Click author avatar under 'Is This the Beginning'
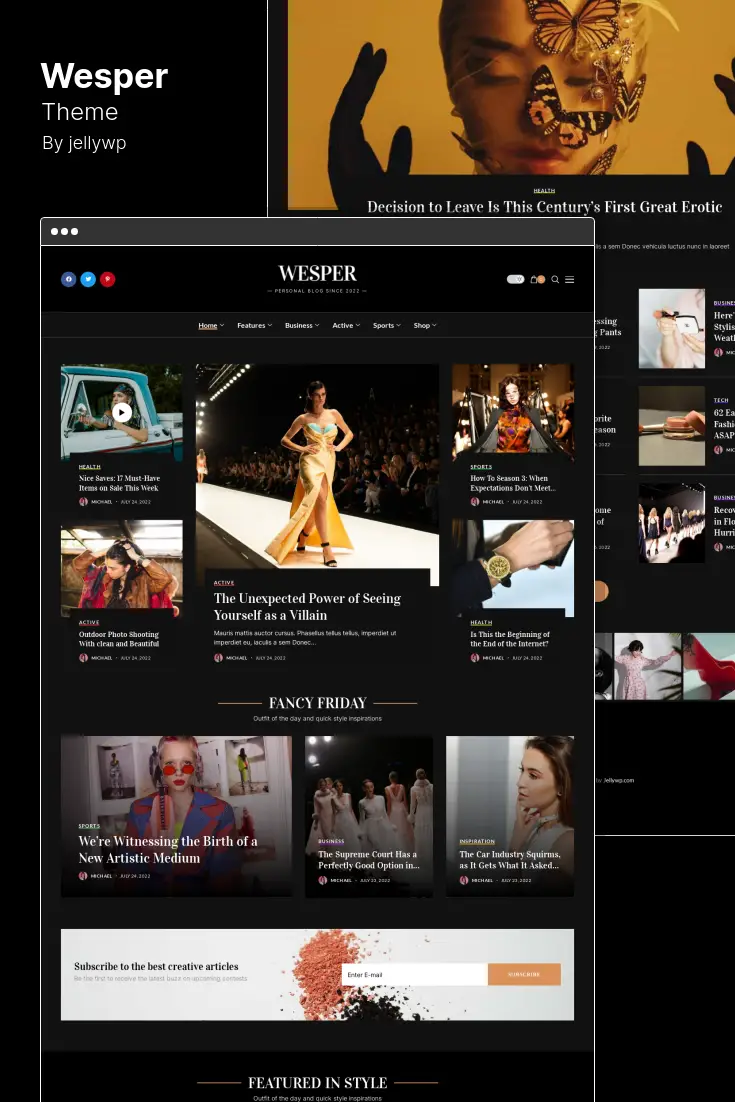Image resolution: width=735 pixels, height=1102 pixels. coord(474,658)
